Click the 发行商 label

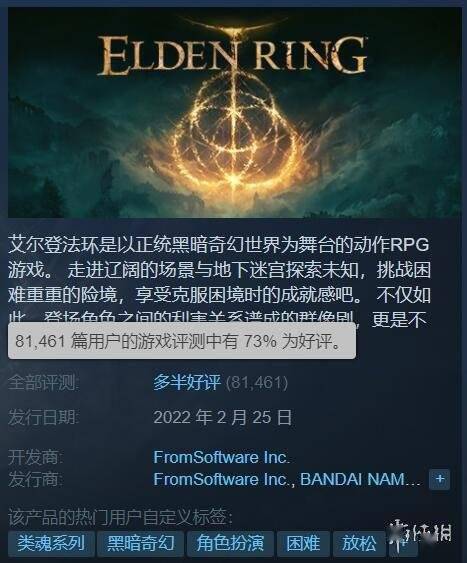pos(35,479)
